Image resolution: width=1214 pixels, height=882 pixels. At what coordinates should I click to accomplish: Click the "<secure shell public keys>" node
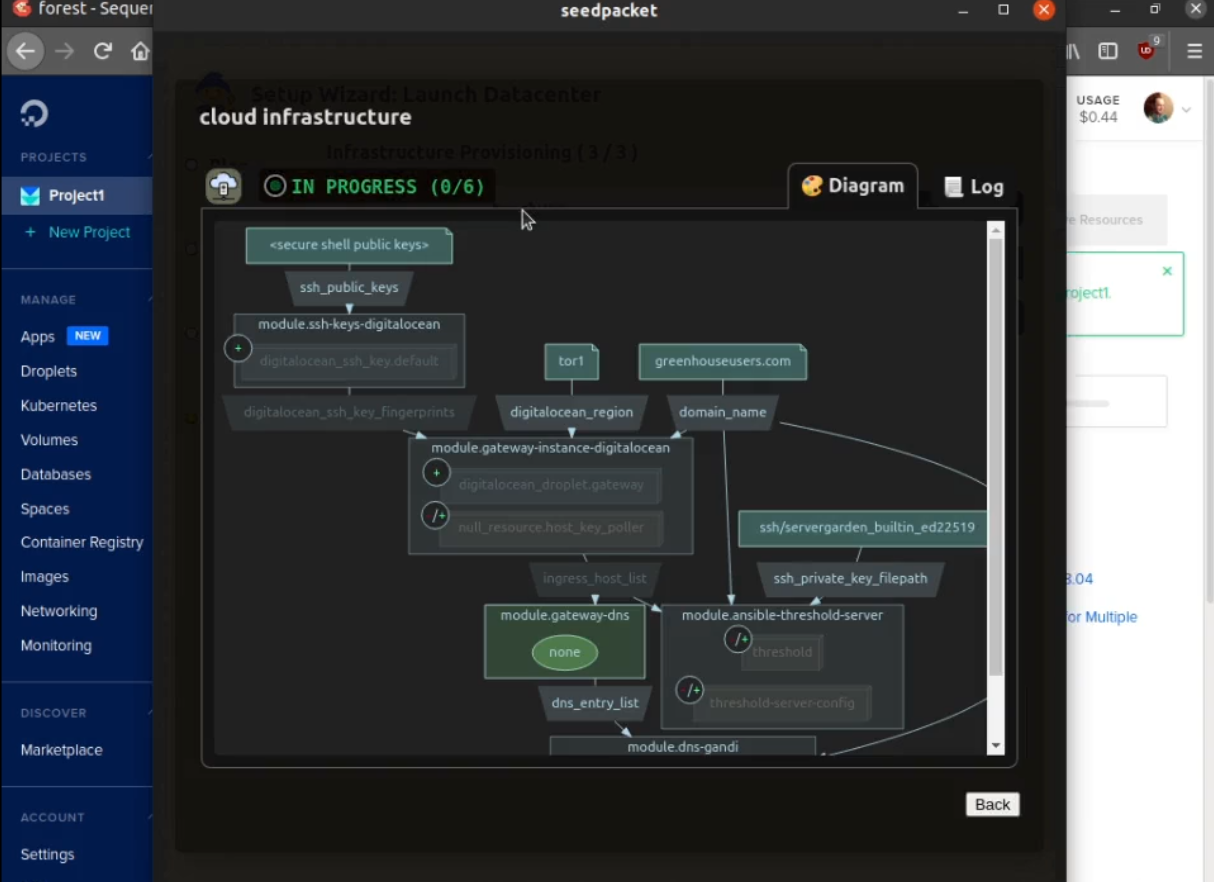(x=349, y=245)
